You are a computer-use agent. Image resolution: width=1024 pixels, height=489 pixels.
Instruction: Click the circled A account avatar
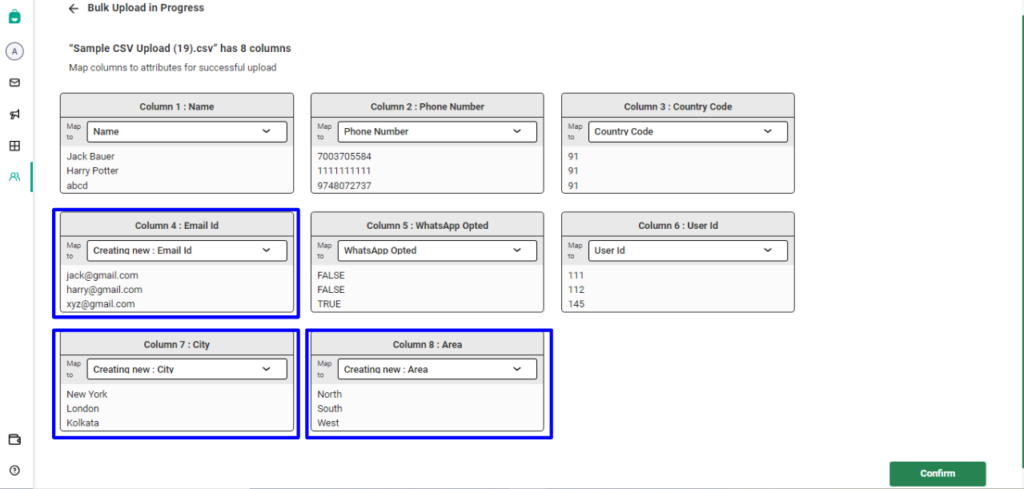[15, 51]
